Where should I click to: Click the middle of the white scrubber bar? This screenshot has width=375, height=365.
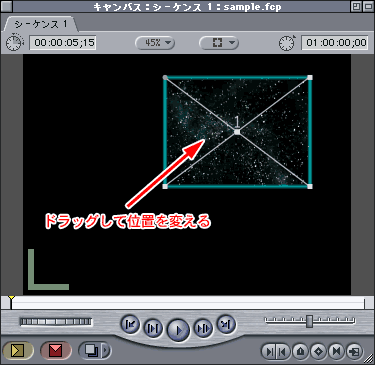(188, 303)
